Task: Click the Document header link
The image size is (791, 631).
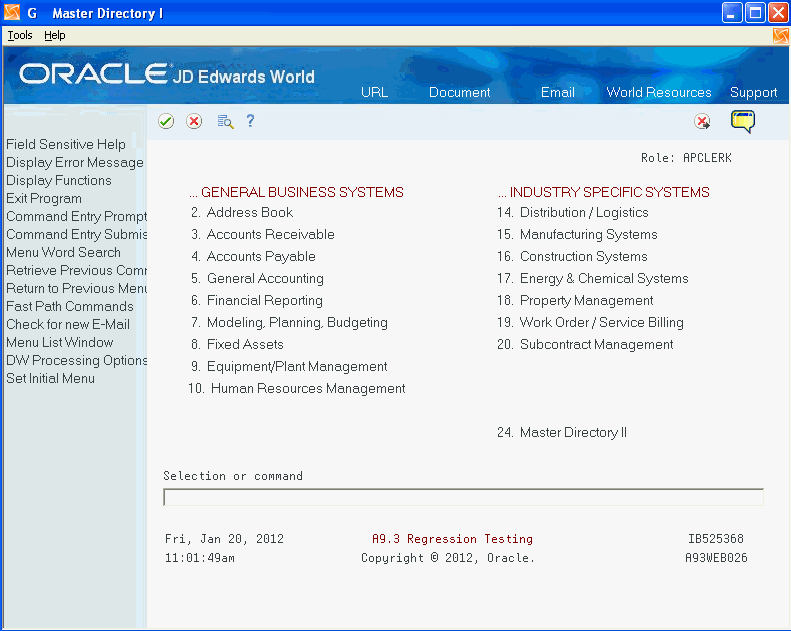Action: click(460, 92)
